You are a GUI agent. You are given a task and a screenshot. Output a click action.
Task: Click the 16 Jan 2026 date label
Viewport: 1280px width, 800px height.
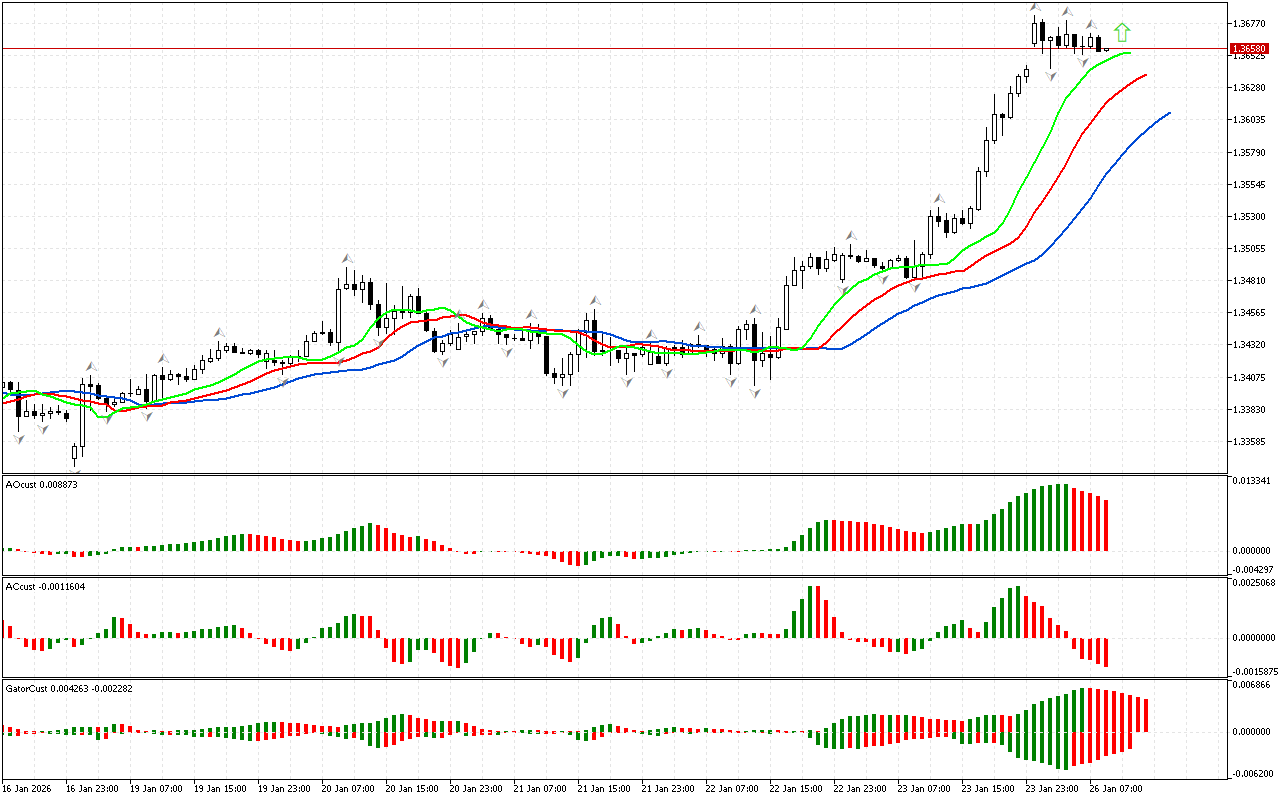pyautogui.click(x=30, y=788)
